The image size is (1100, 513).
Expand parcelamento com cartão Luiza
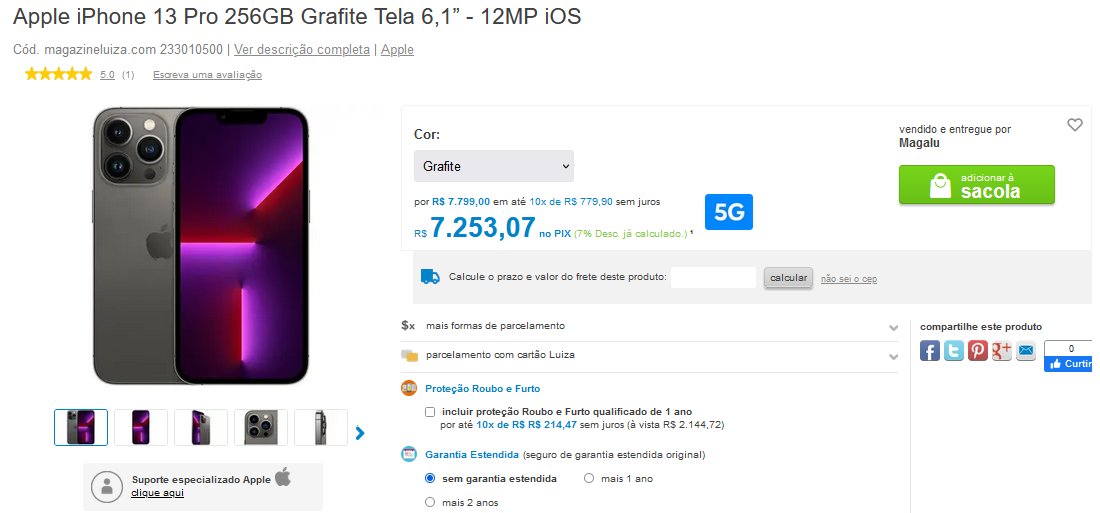click(650, 355)
